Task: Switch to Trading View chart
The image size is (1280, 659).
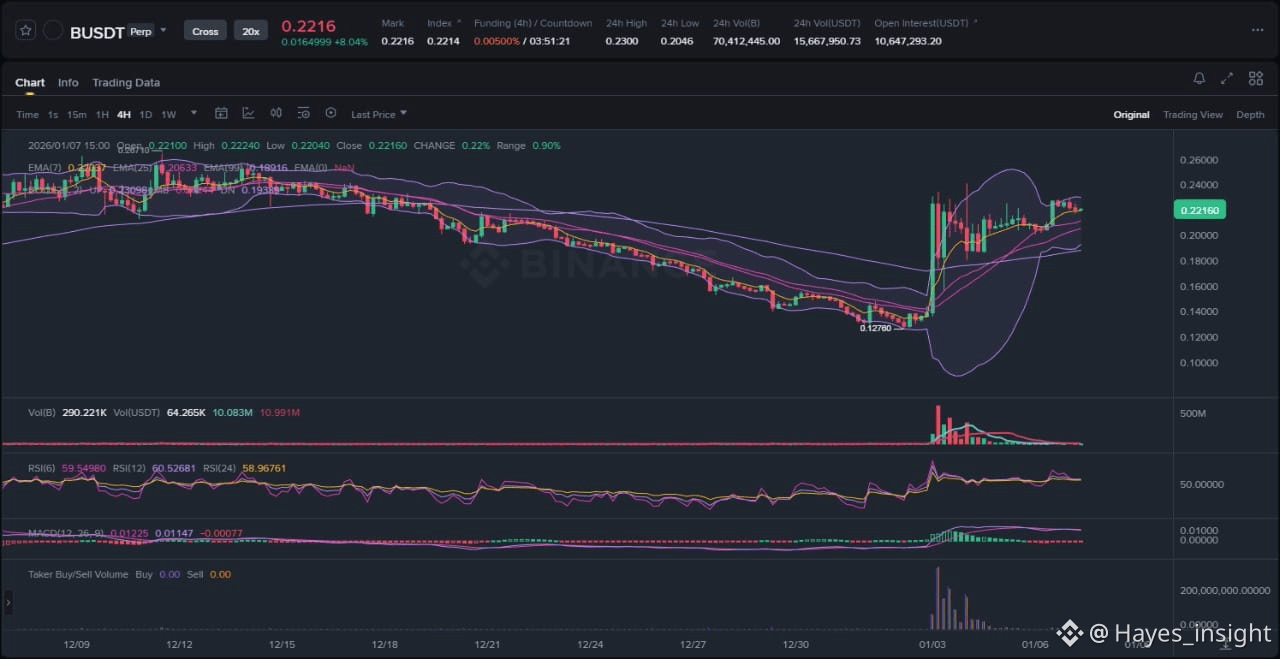Action: point(1193,115)
